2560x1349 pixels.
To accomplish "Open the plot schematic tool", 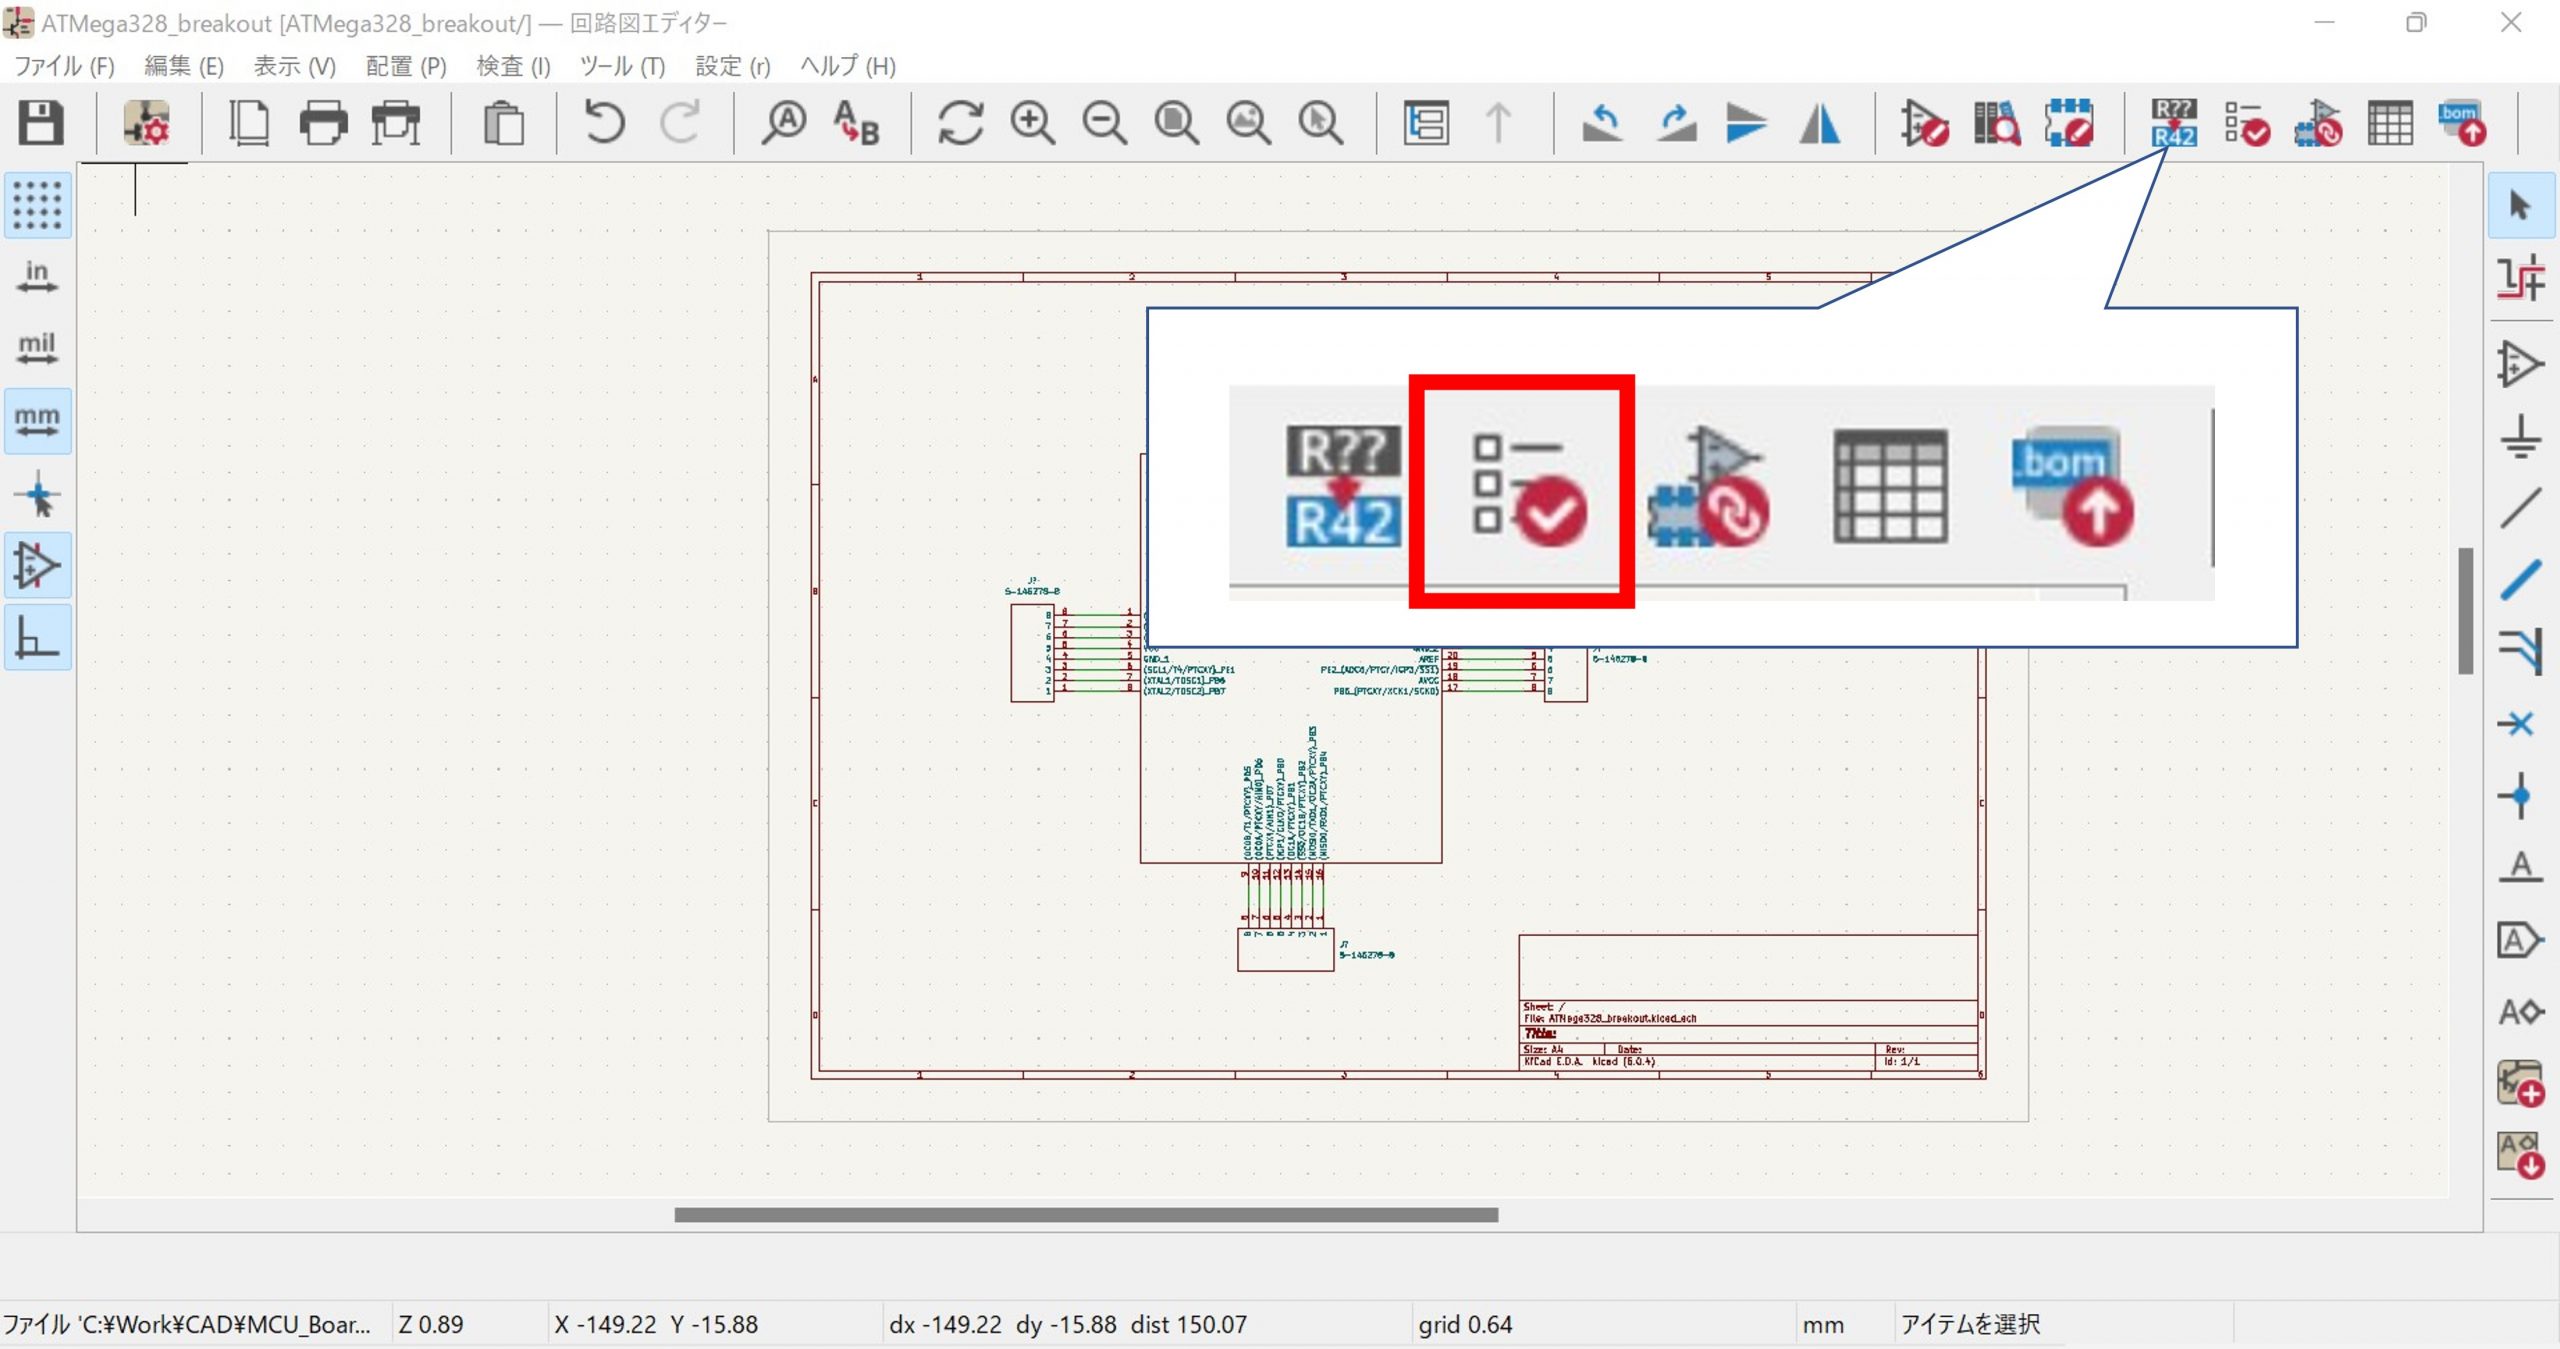I will coord(397,123).
